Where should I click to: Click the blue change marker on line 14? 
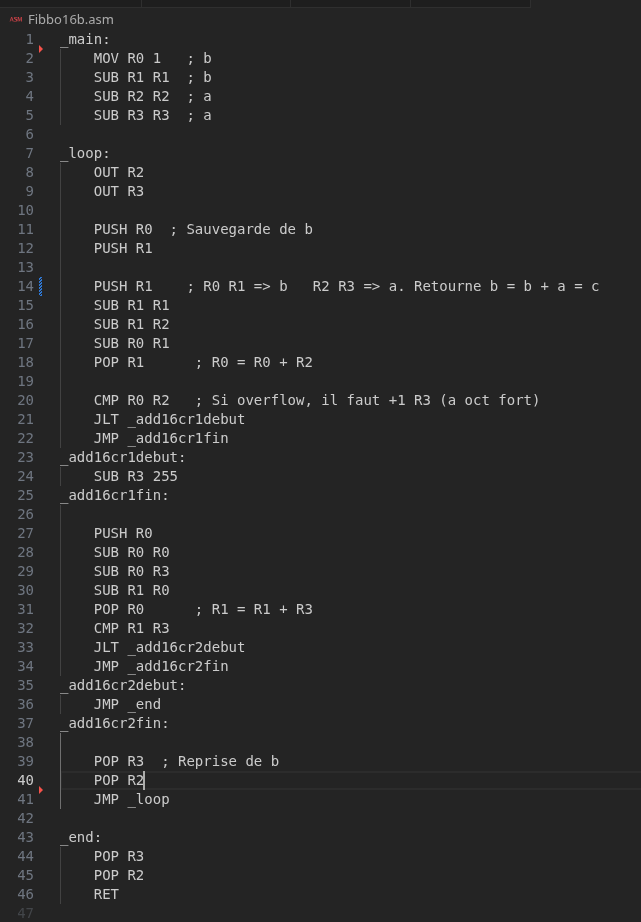41,286
